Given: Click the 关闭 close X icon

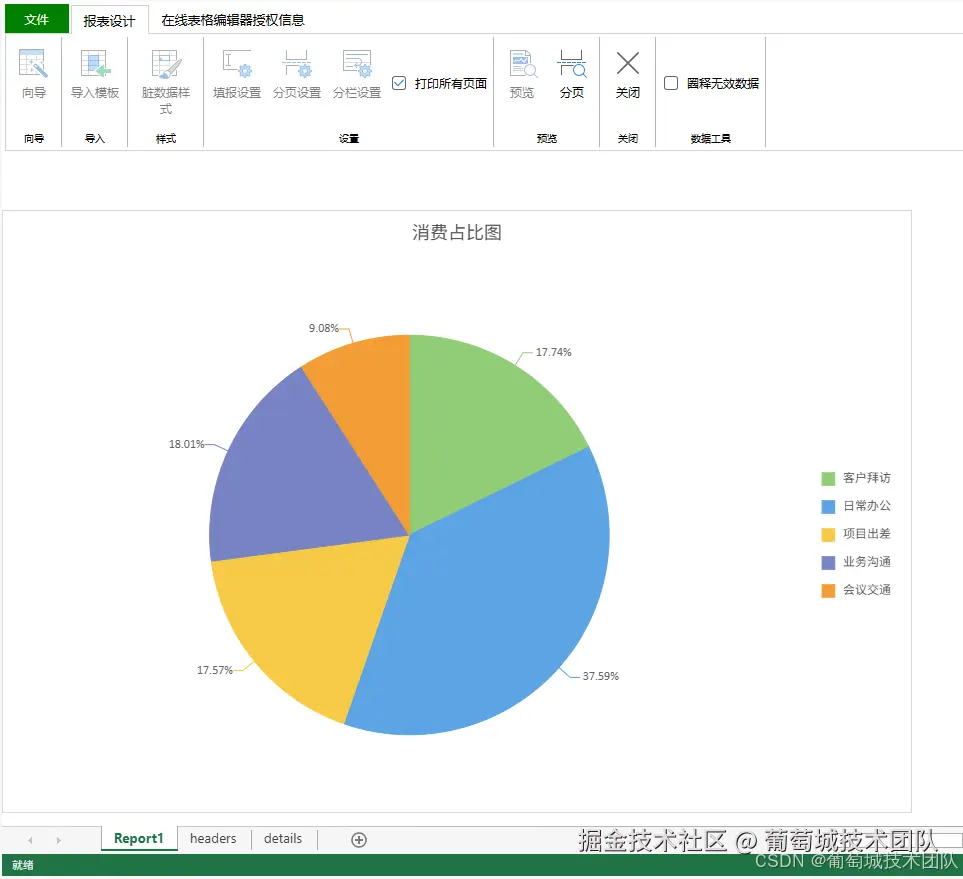Looking at the screenshot, I should pyautogui.click(x=628, y=63).
